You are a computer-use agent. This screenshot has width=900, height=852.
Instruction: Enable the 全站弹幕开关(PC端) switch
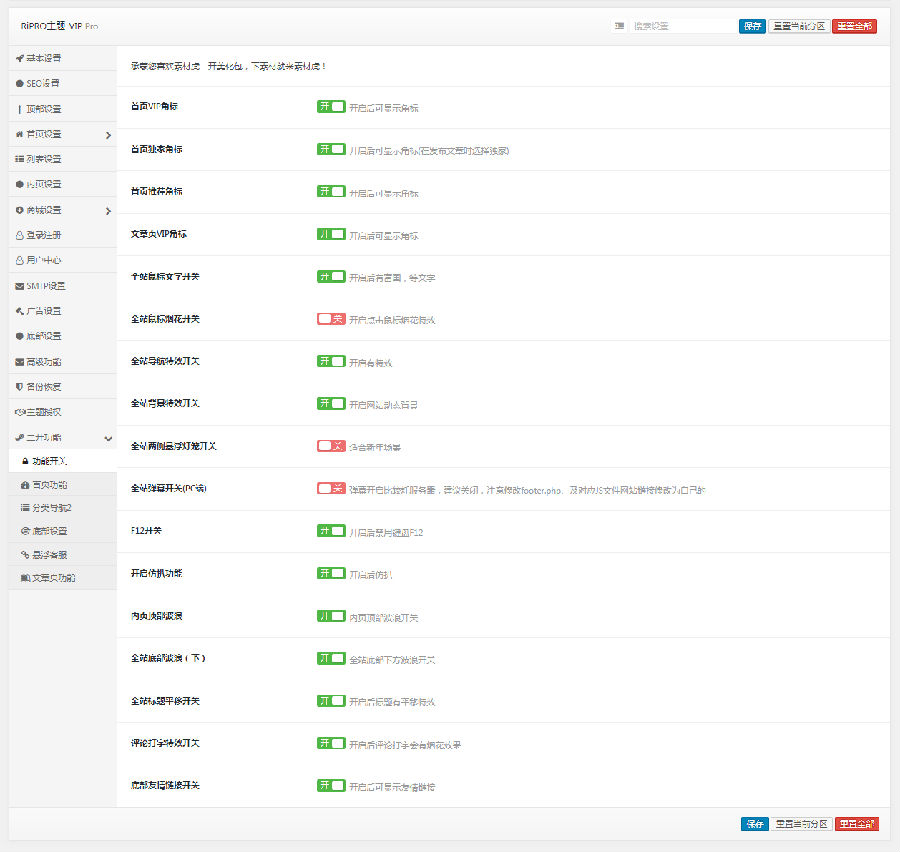331,489
